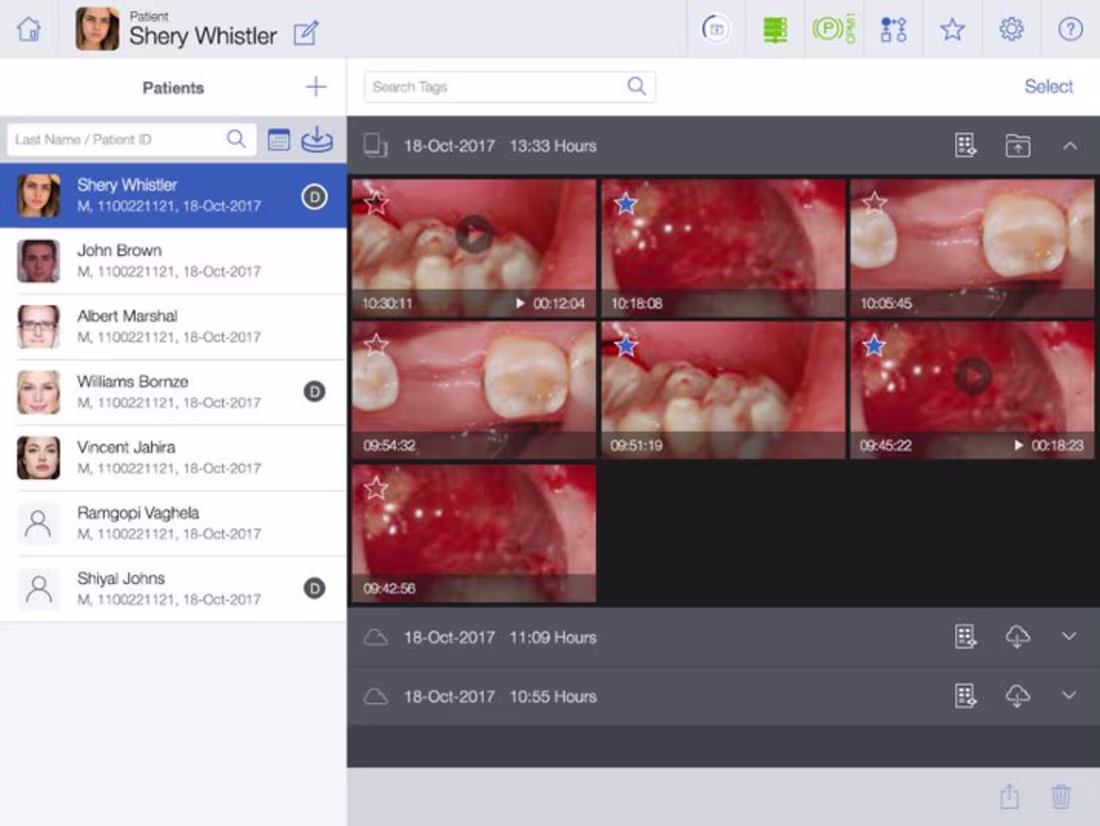Screen dimensions: 1100x826
Task: Collapse the 18-Oct-2017 13:33 Hours session
Action: (x=1071, y=146)
